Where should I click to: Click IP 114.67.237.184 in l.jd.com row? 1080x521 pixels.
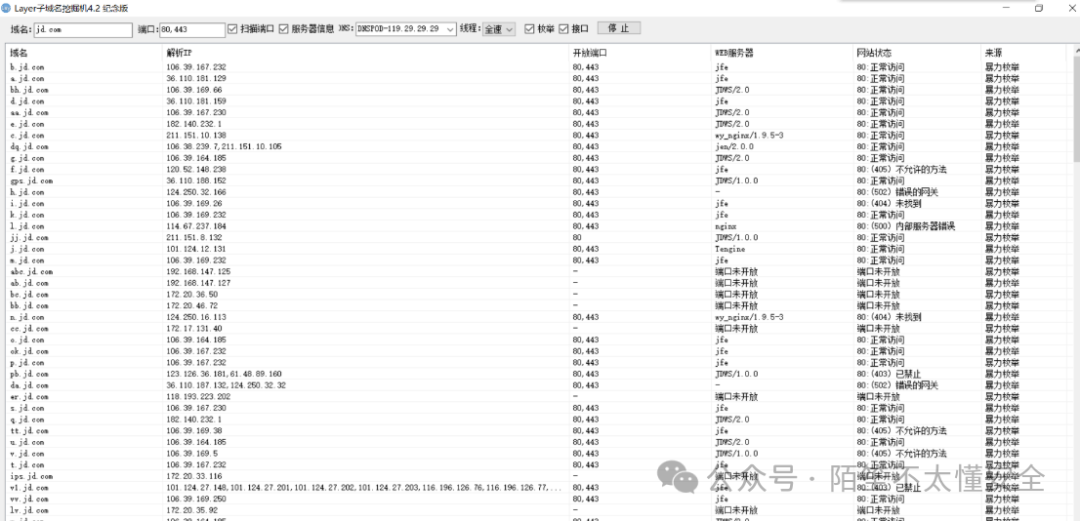tap(196, 226)
